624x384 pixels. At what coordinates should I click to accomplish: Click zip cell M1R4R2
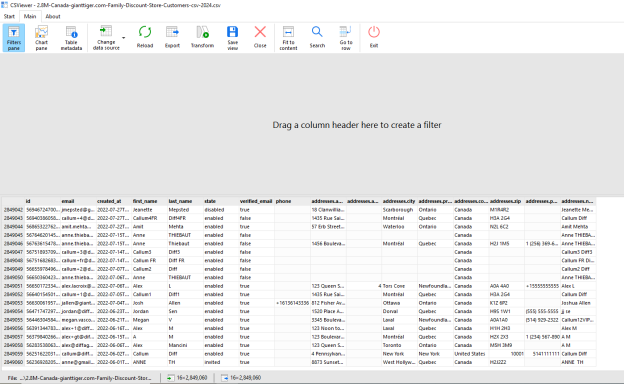pos(507,210)
